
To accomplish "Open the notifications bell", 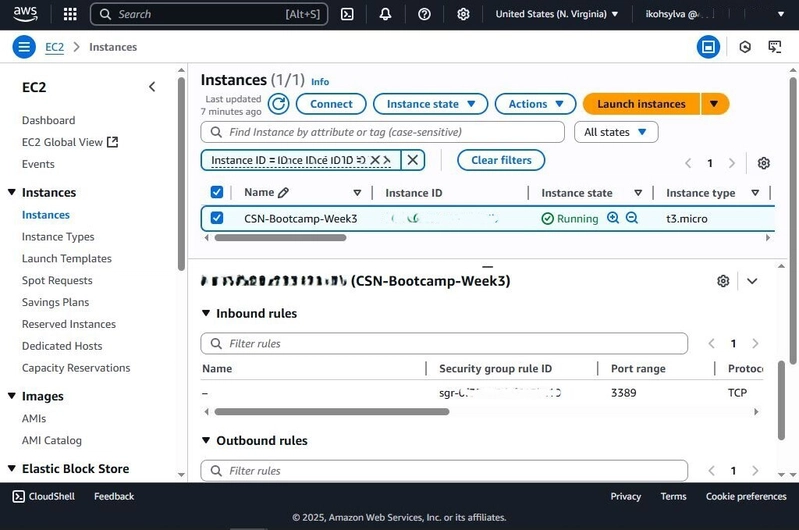I will [x=385, y=14].
